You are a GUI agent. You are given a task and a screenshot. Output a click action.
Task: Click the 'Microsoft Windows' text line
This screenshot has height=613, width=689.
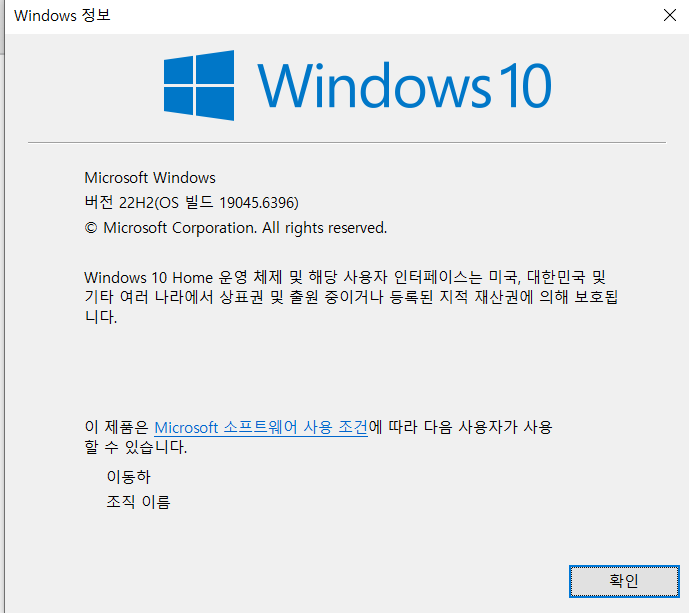pyautogui.click(x=150, y=178)
